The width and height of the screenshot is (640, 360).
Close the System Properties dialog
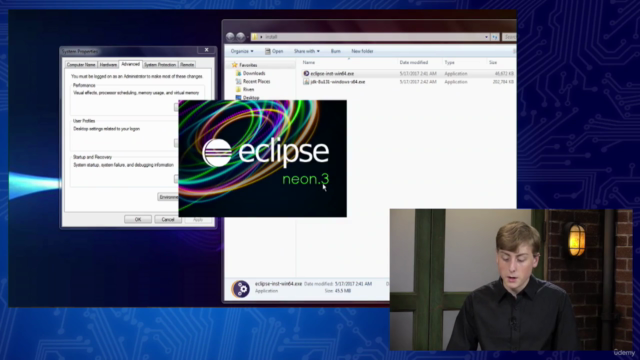pyautogui.click(x=207, y=50)
